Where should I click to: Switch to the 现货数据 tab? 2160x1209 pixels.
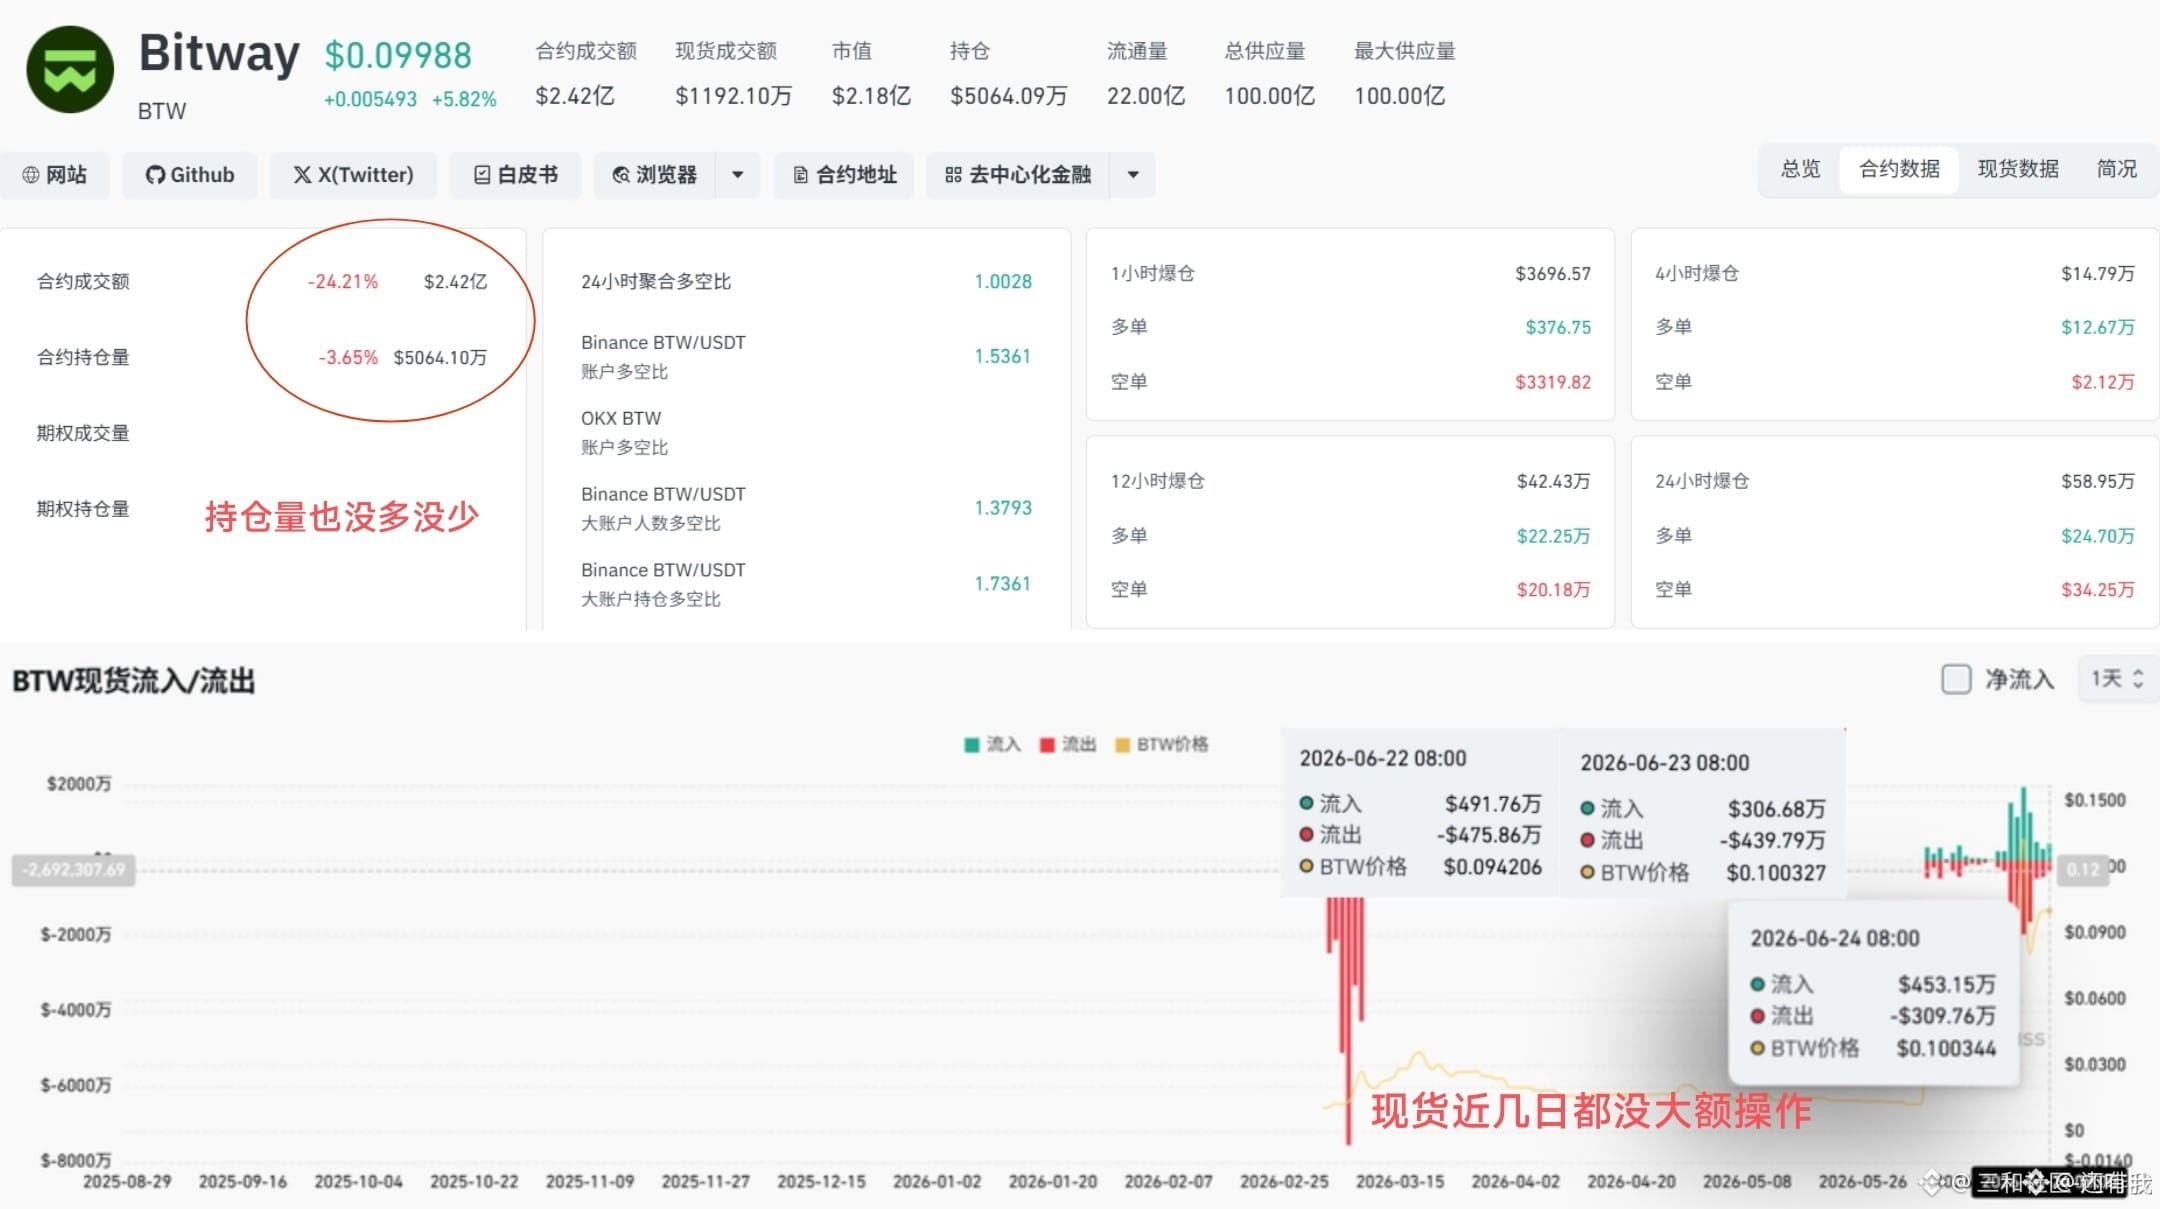[x=2018, y=169]
